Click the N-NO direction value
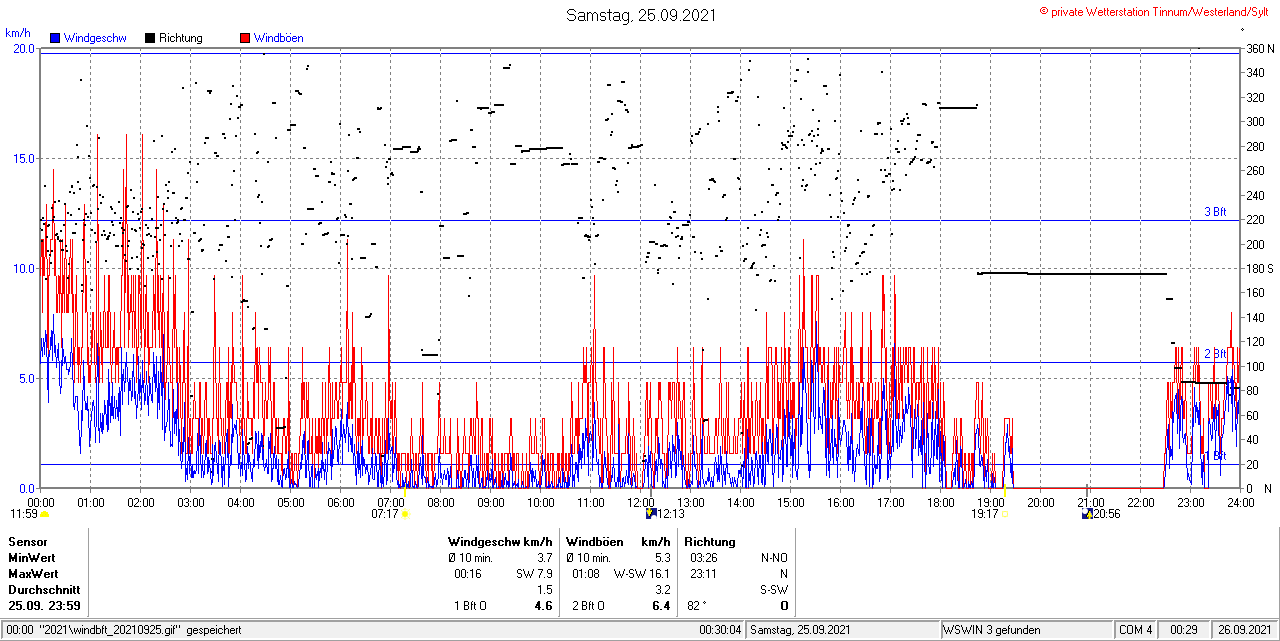Screen dimensions: 1280x641 pyautogui.click(x=773, y=558)
